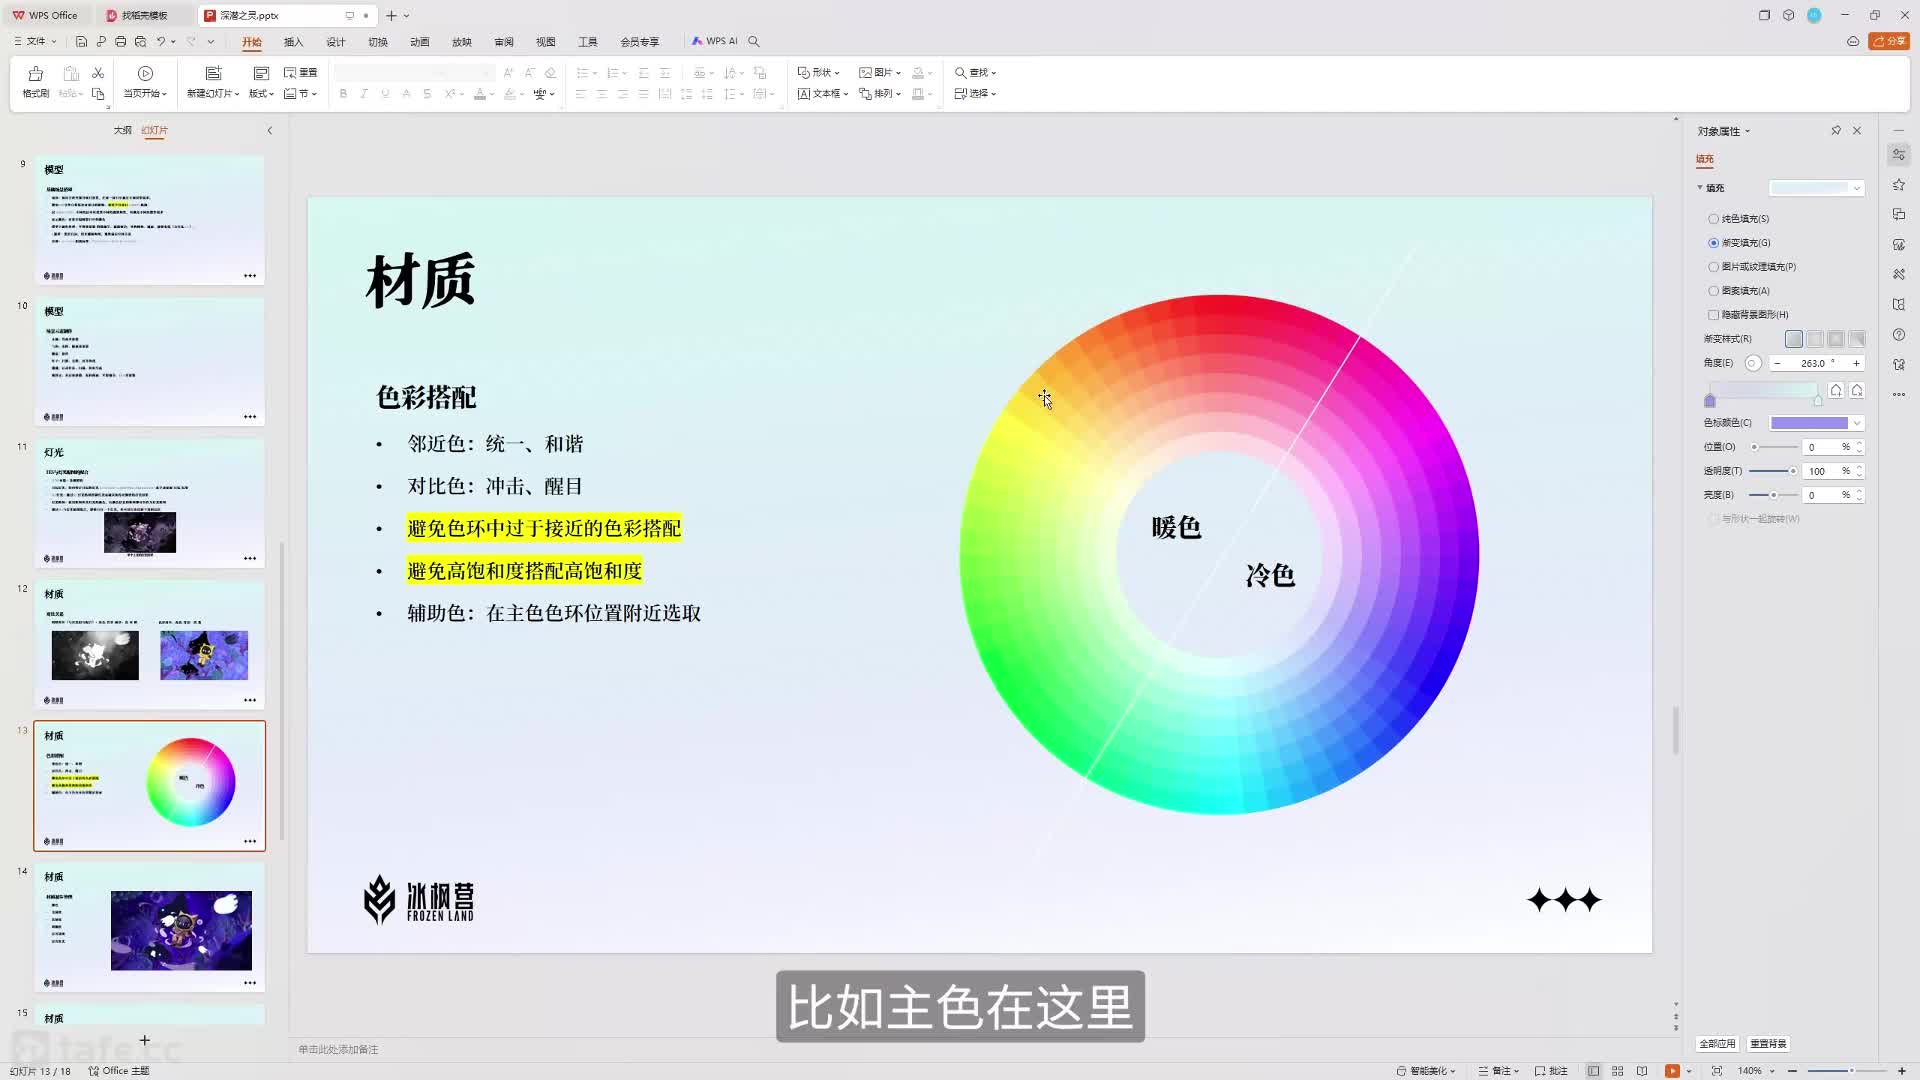1920x1080 pixels.
Task: Close the 对象属性 properties panel
Action: [1857, 131]
